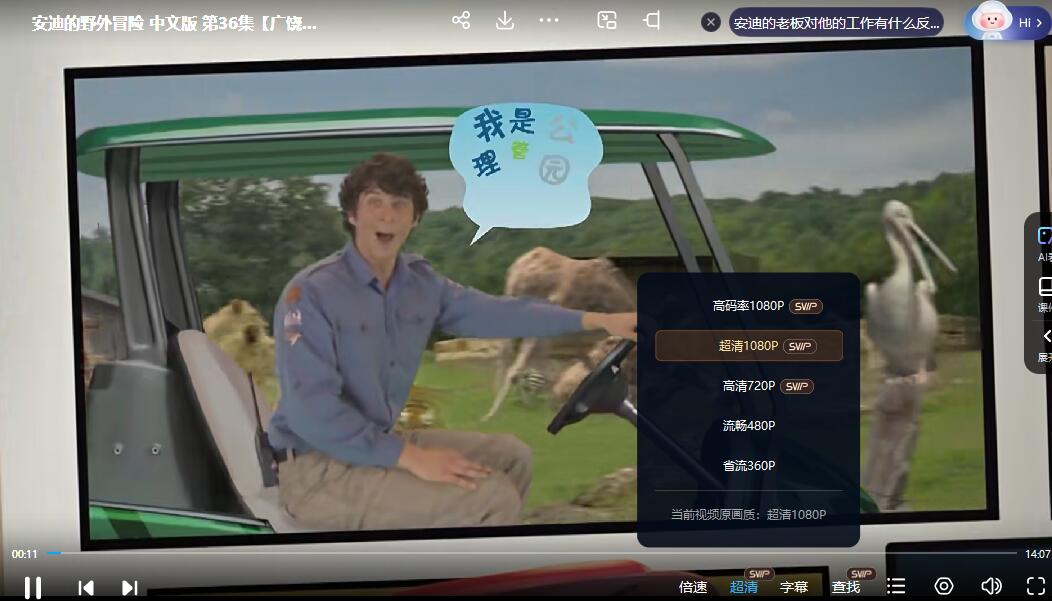Click the video progress bar
Image resolution: width=1052 pixels, height=601 pixels.
pos(531,553)
